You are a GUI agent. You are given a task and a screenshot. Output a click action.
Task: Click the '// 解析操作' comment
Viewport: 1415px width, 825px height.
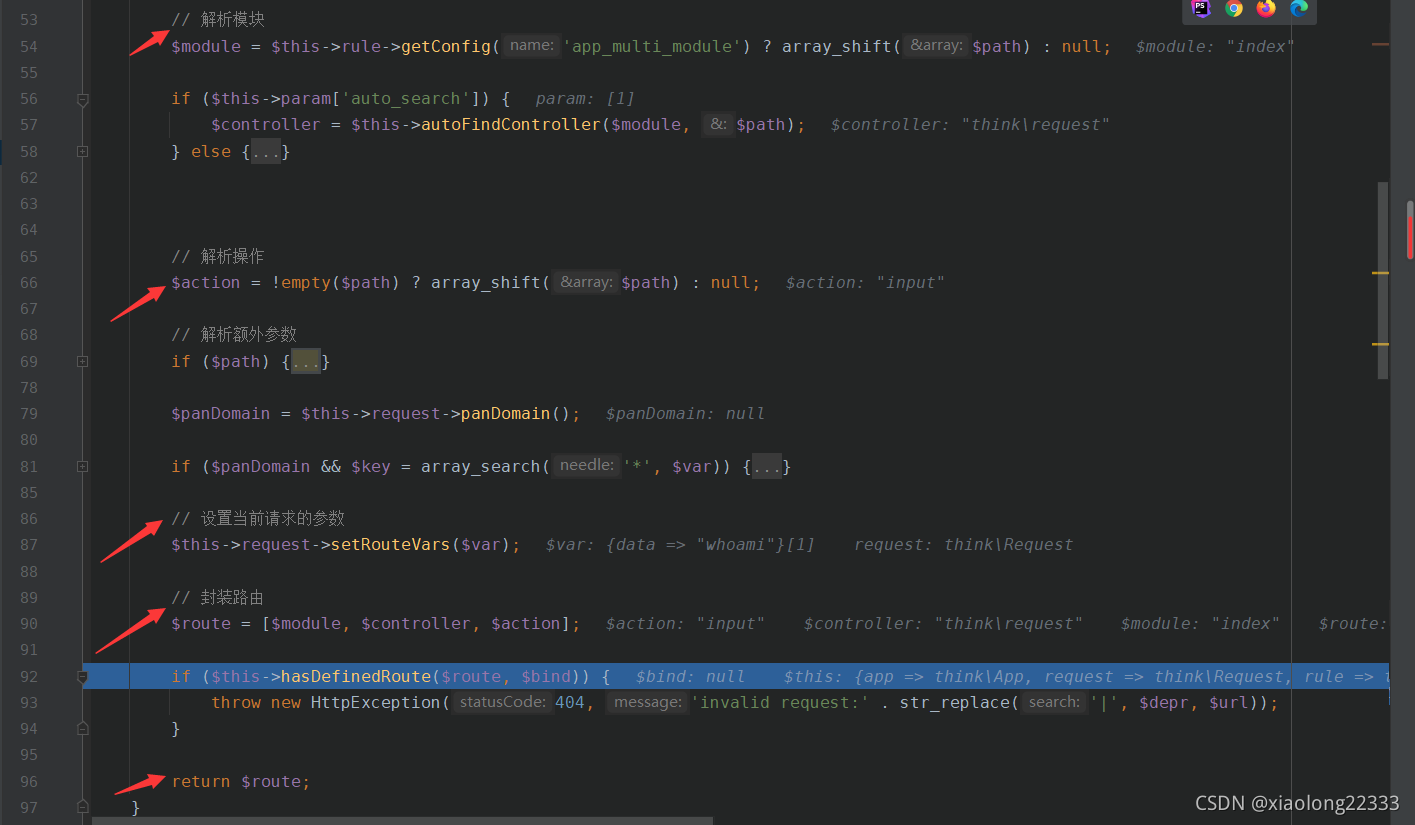218,257
